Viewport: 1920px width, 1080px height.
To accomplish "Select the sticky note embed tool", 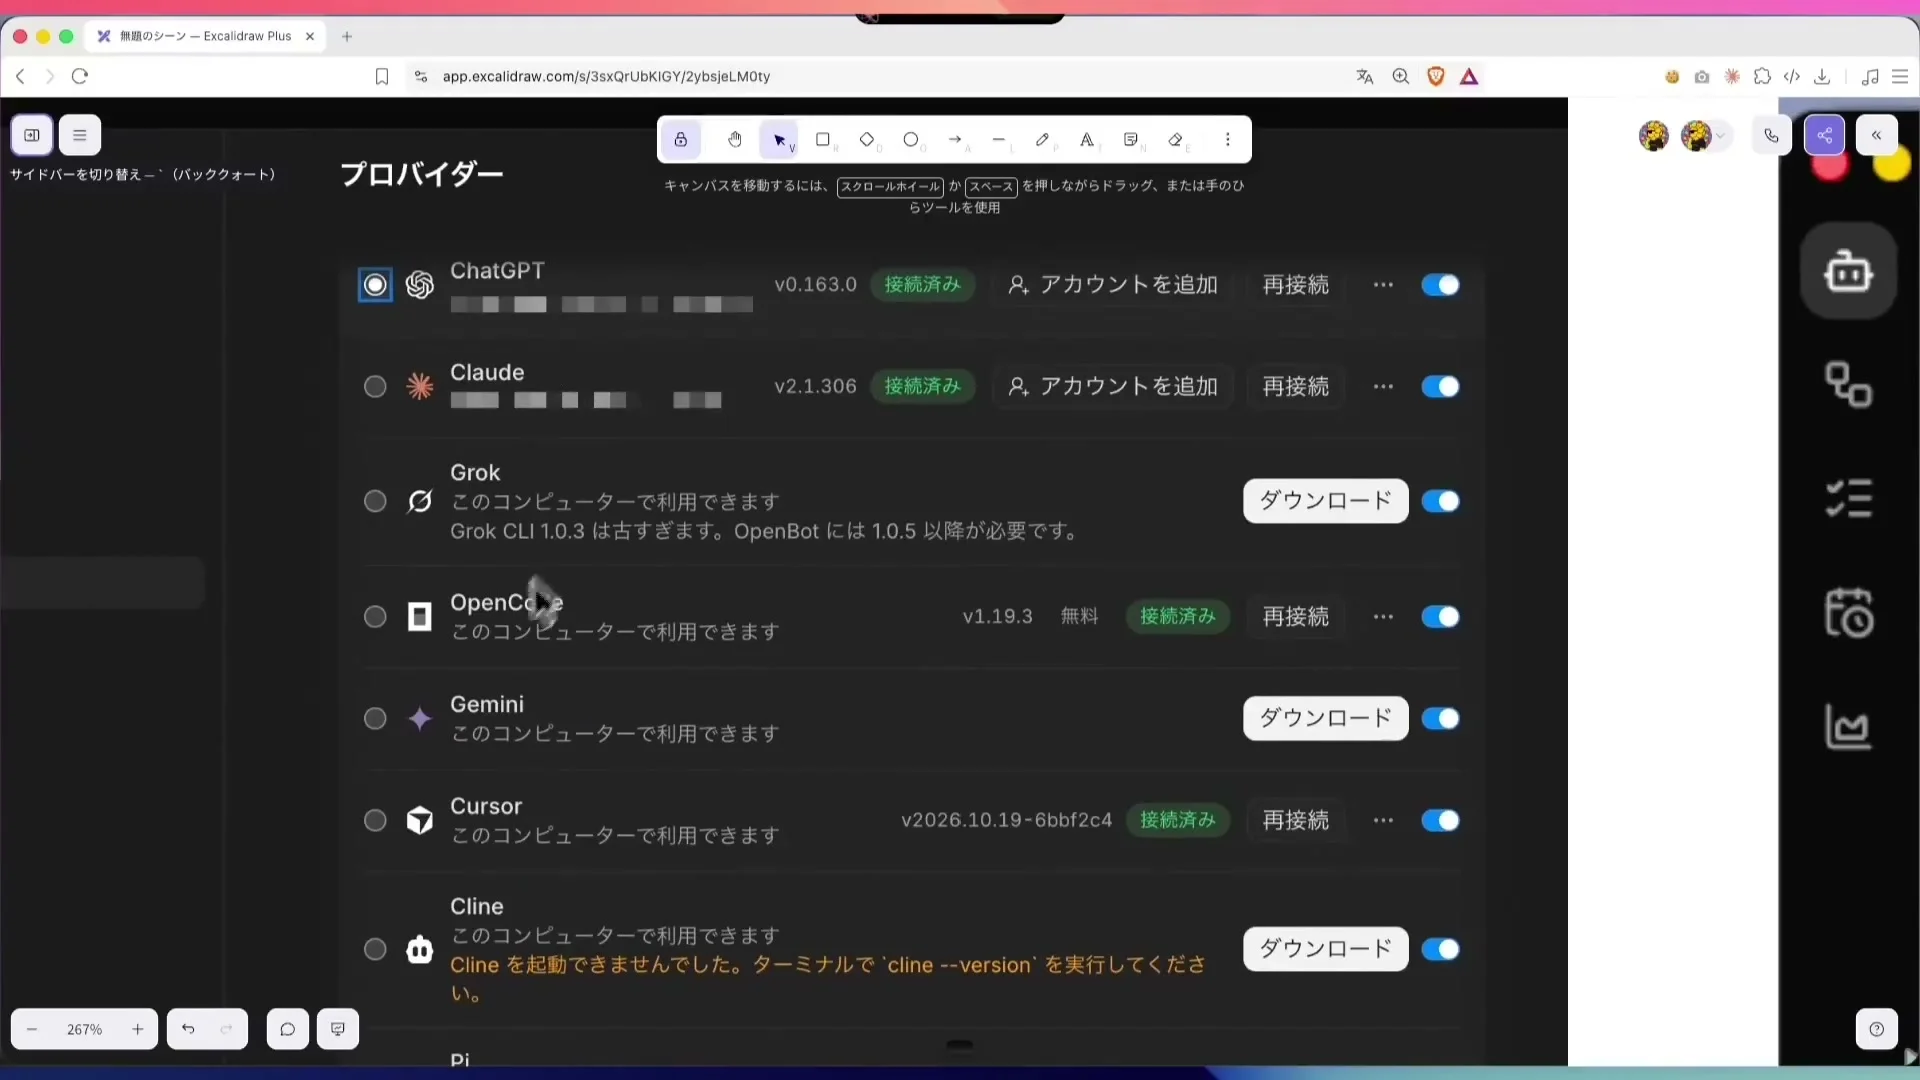I will (x=1131, y=140).
